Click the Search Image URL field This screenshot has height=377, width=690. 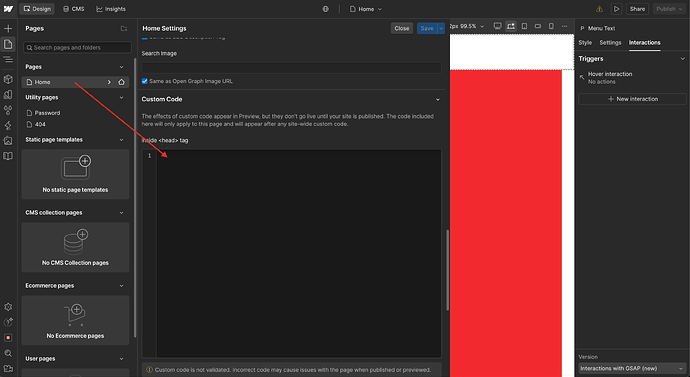[x=291, y=68]
